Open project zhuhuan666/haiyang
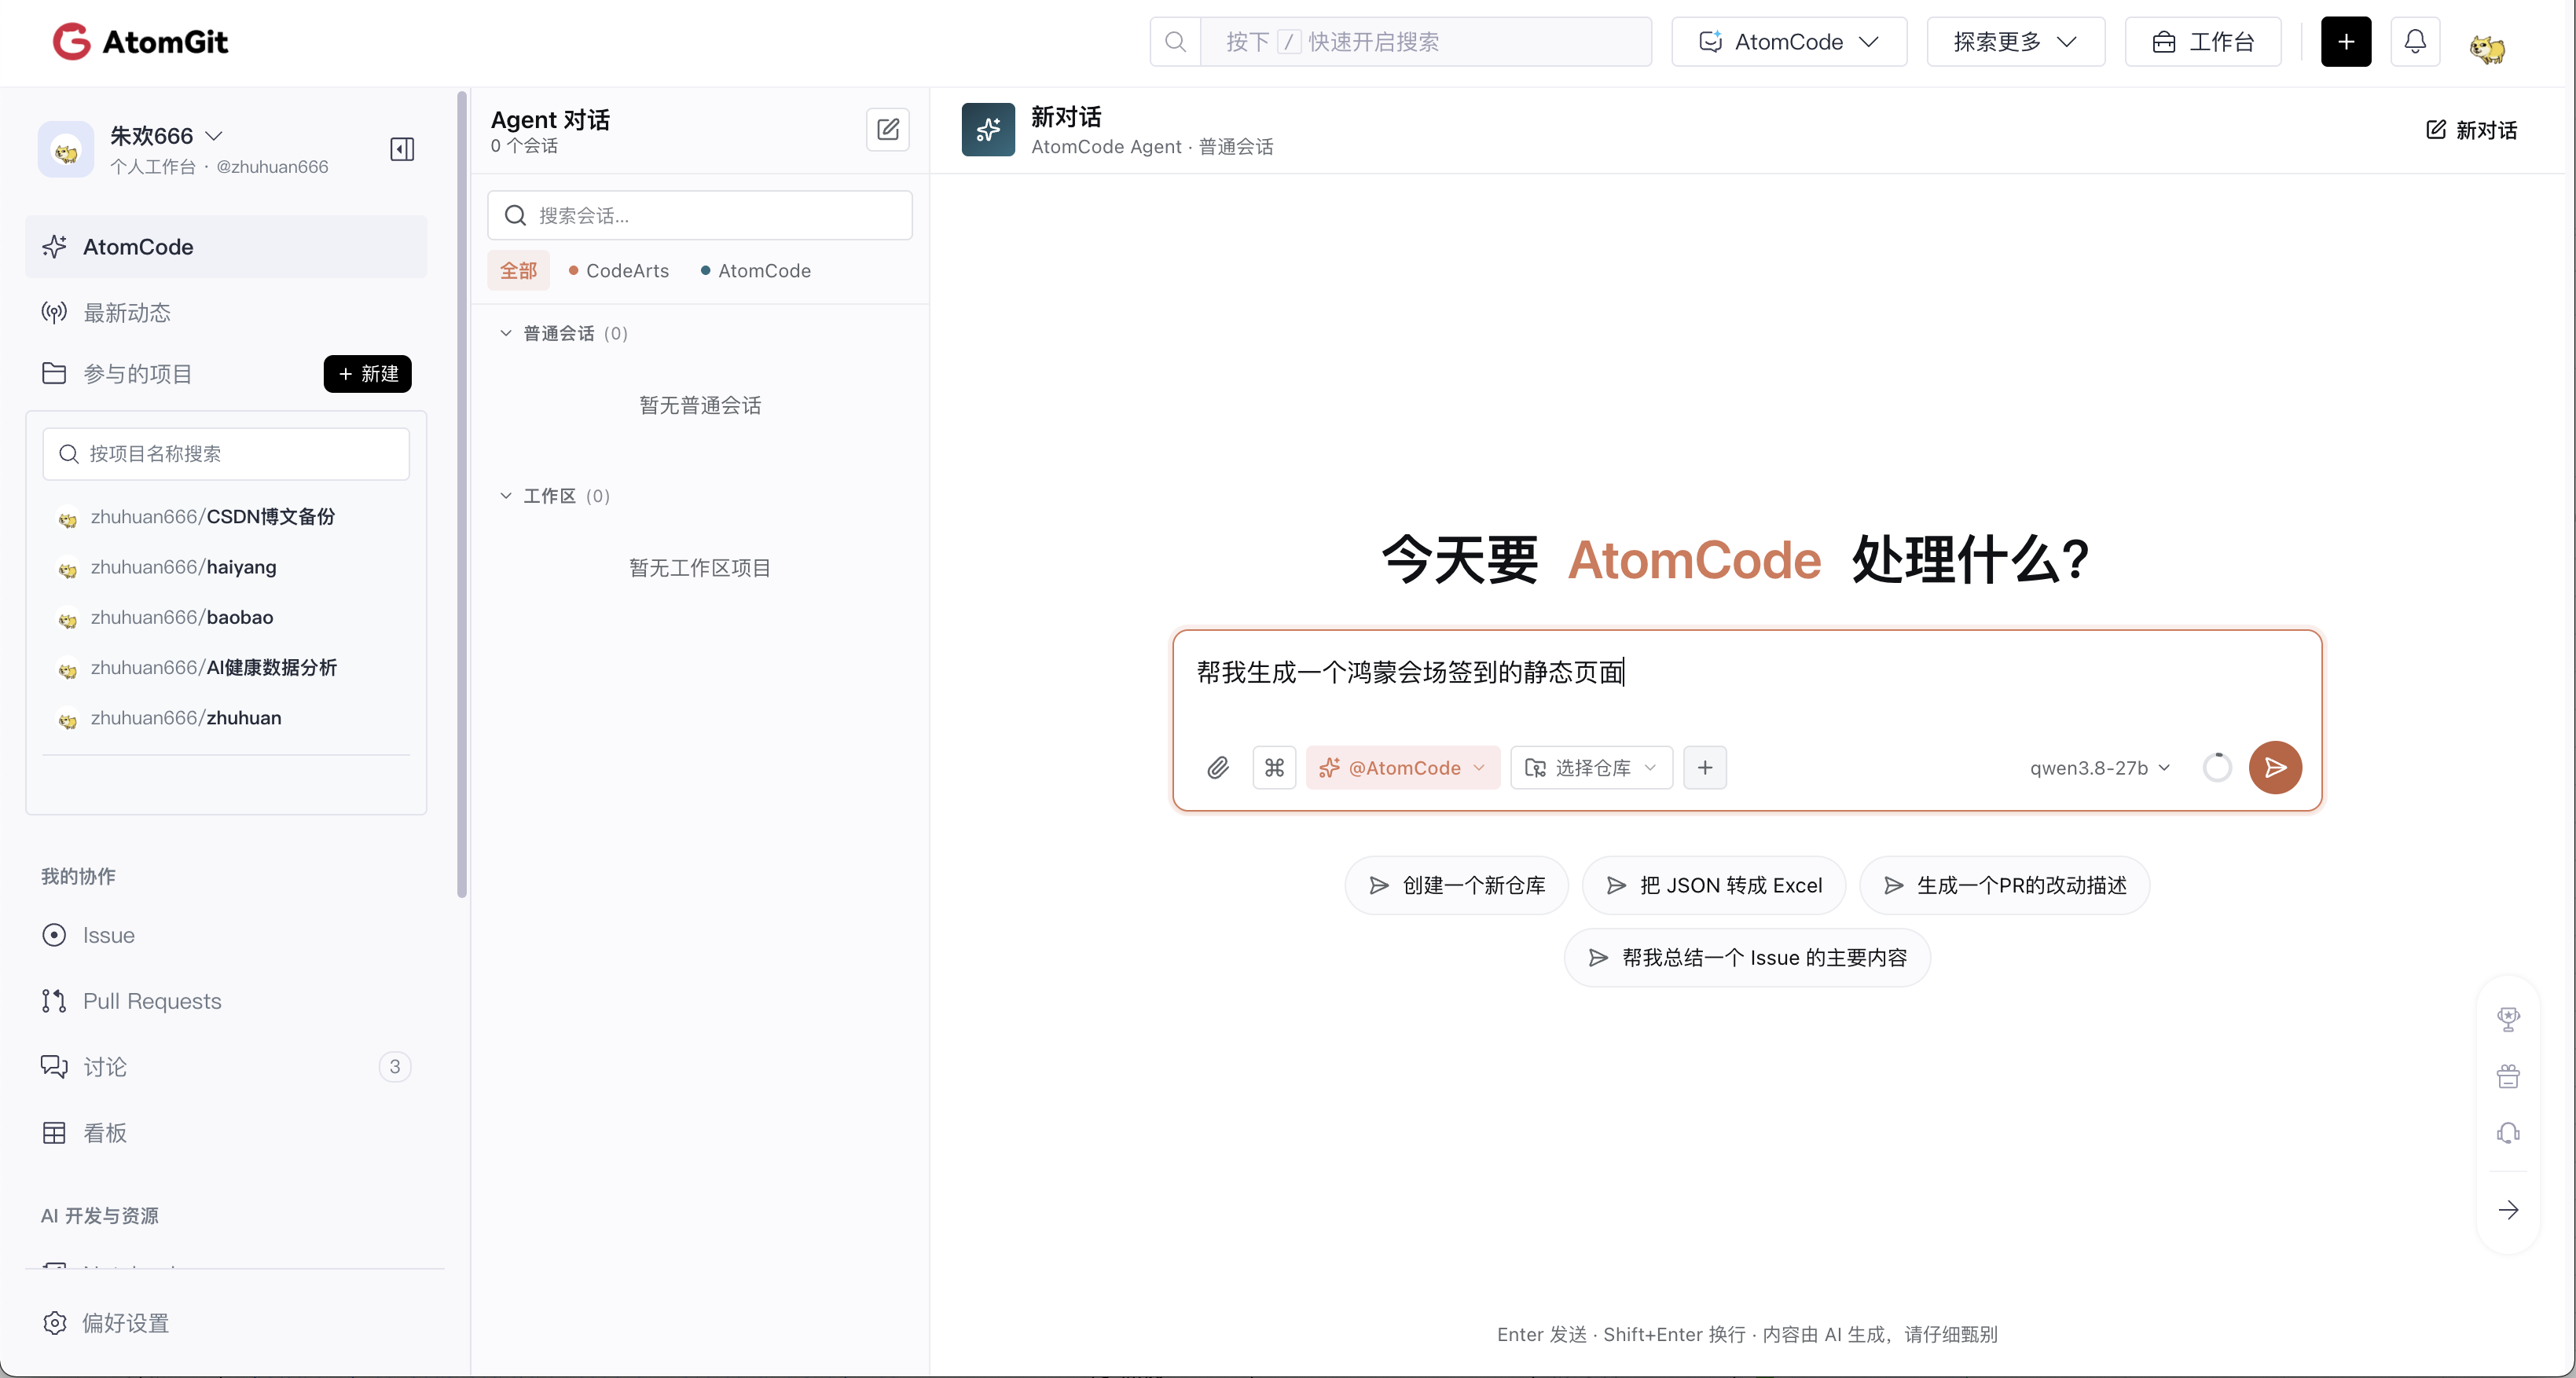The height and width of the screenshot is (1378, 2576). (x=183, y=567)
